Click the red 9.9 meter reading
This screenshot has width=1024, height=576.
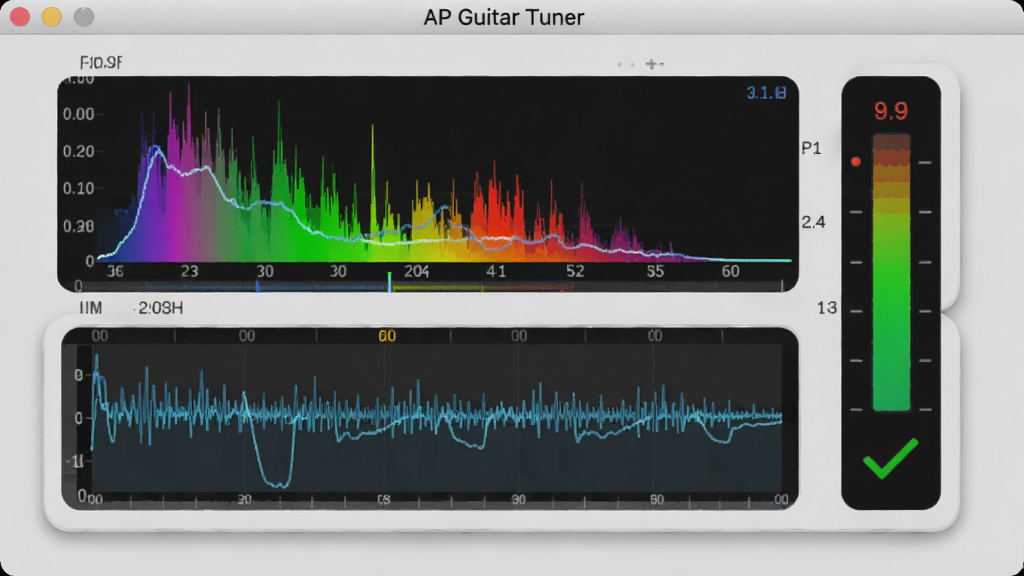891,111
